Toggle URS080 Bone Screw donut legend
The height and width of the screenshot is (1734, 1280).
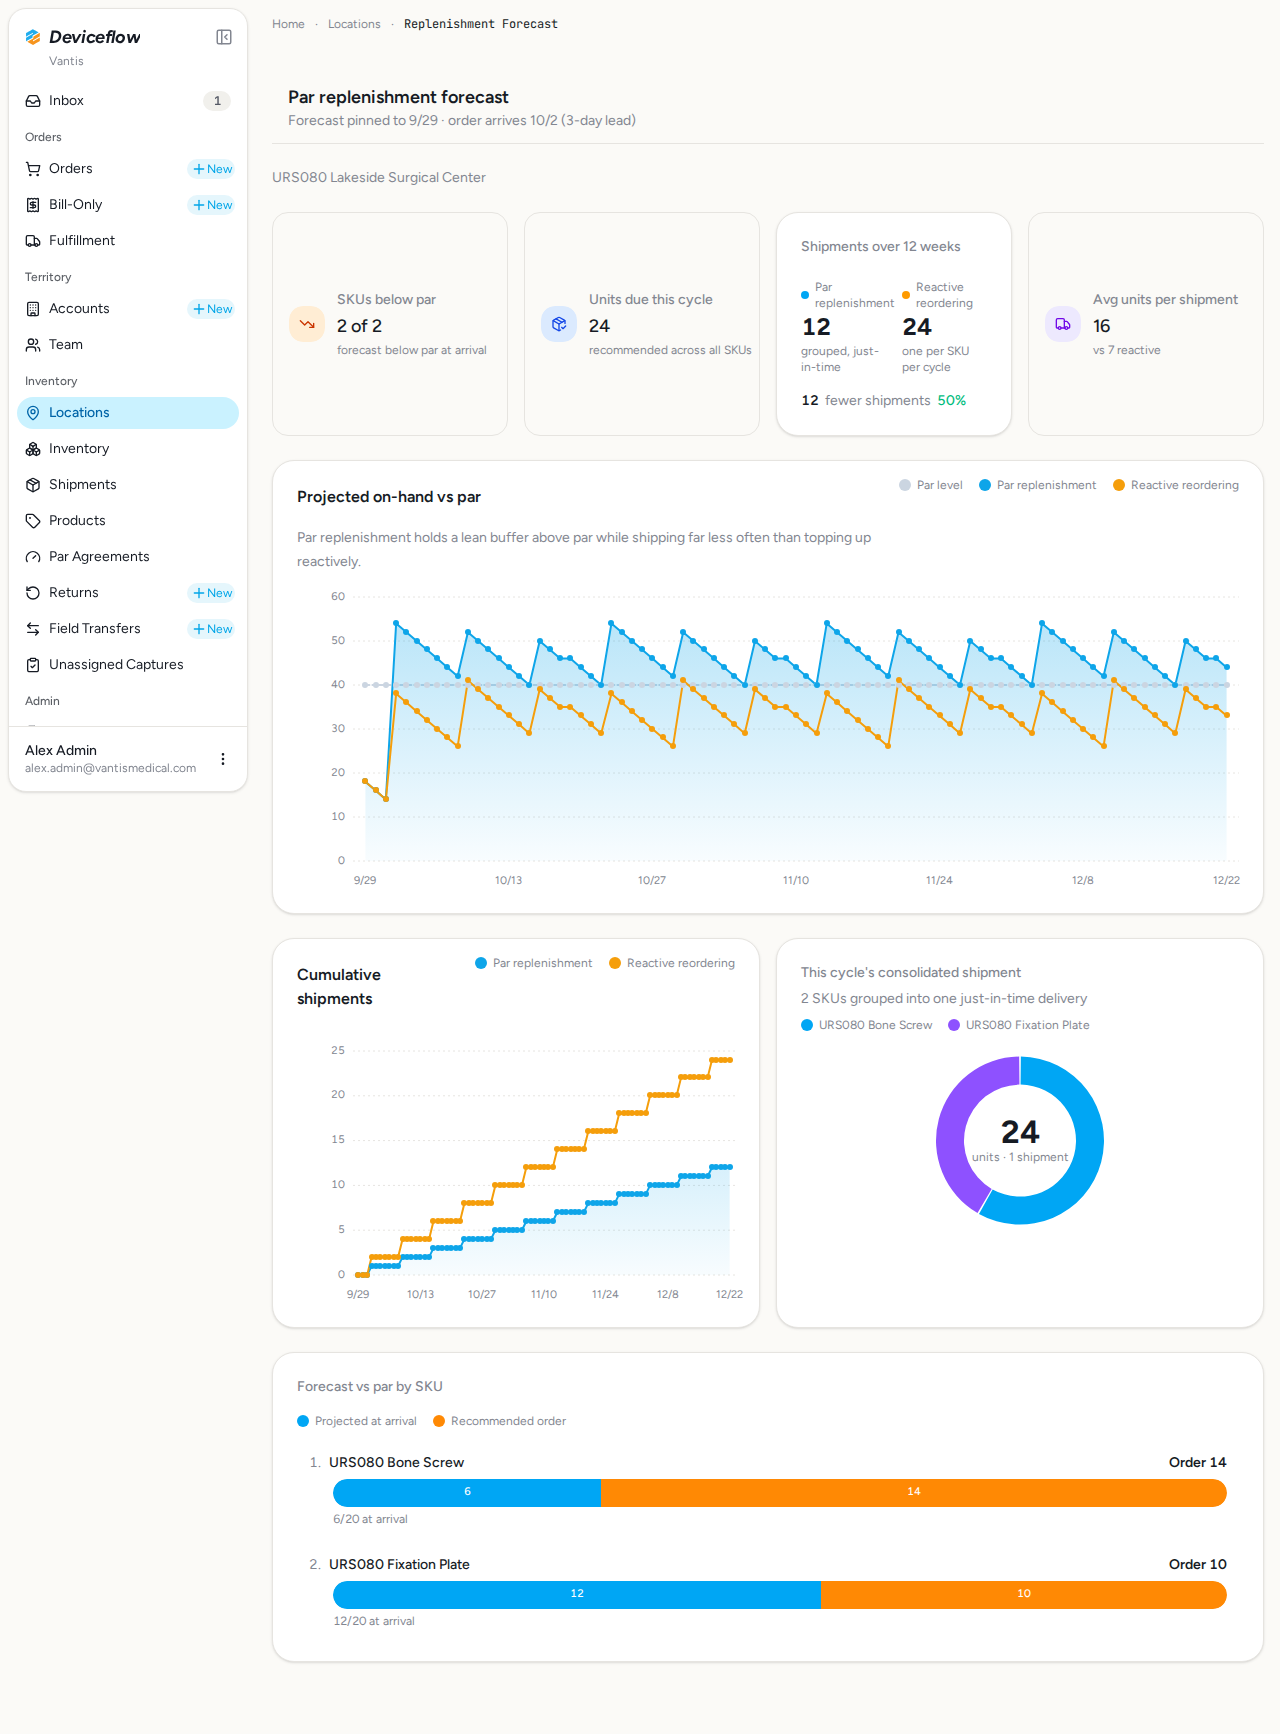[867, 1025]
